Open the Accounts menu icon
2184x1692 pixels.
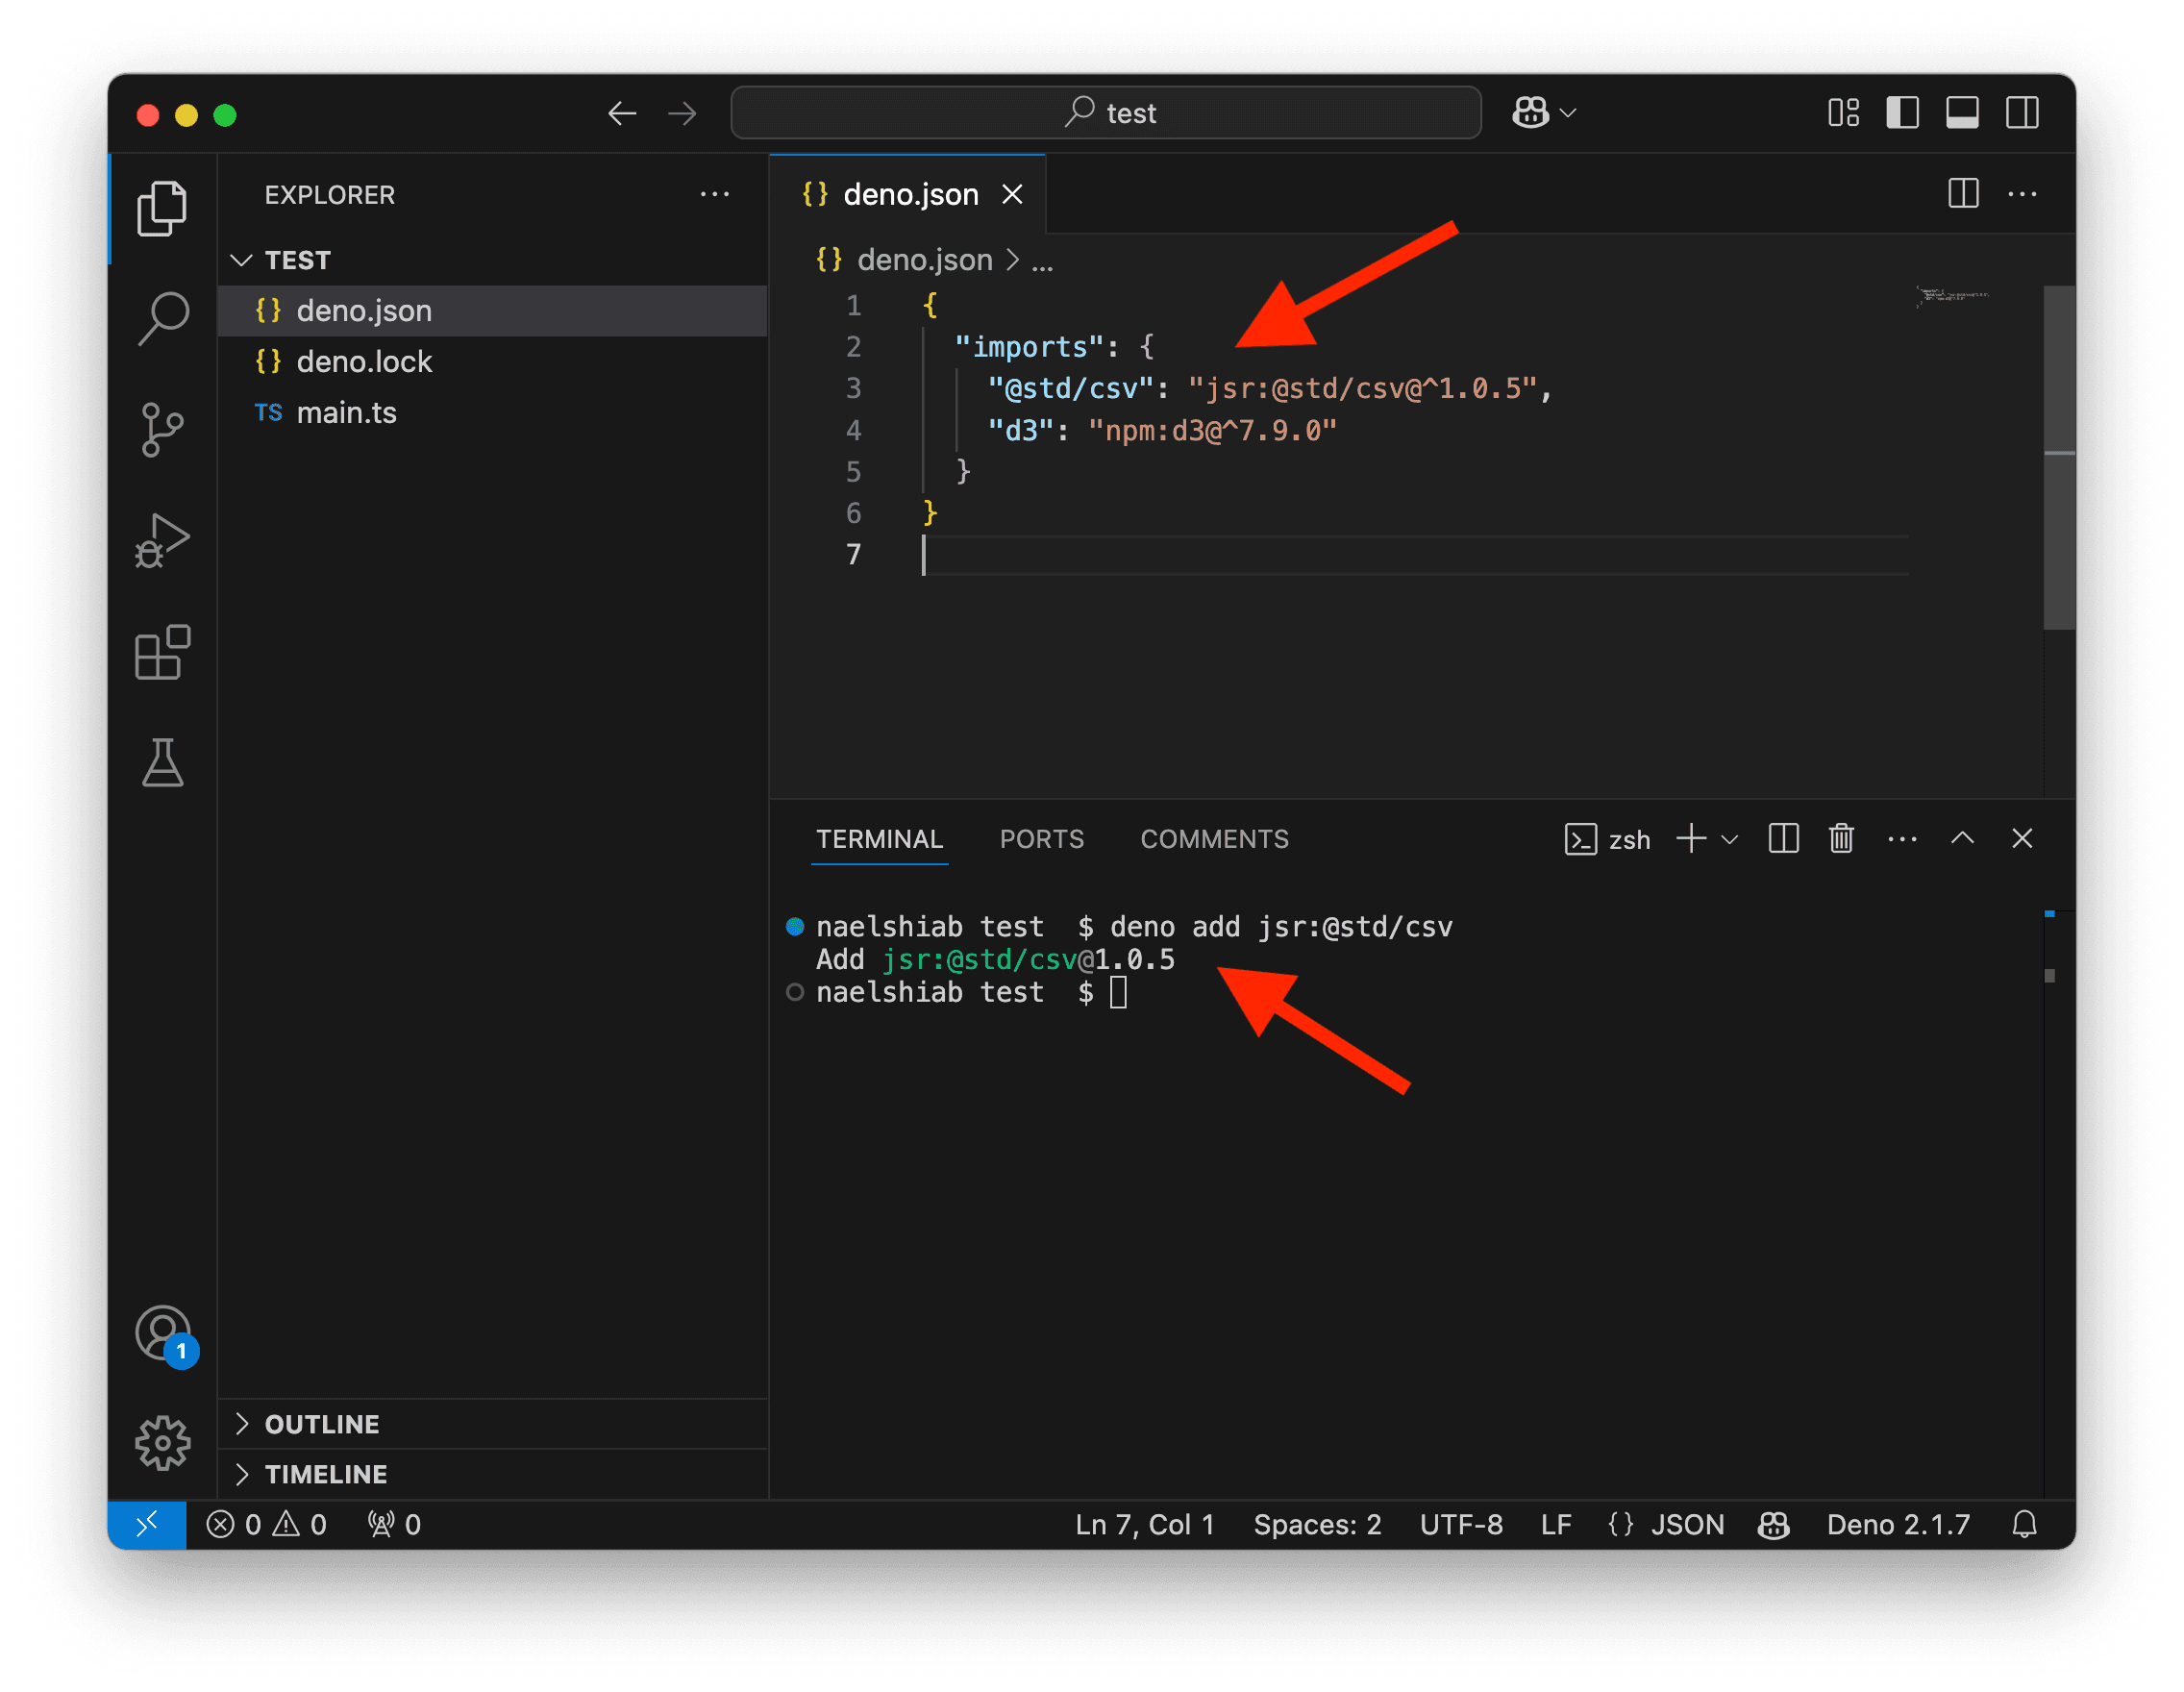pos(164,1334)
